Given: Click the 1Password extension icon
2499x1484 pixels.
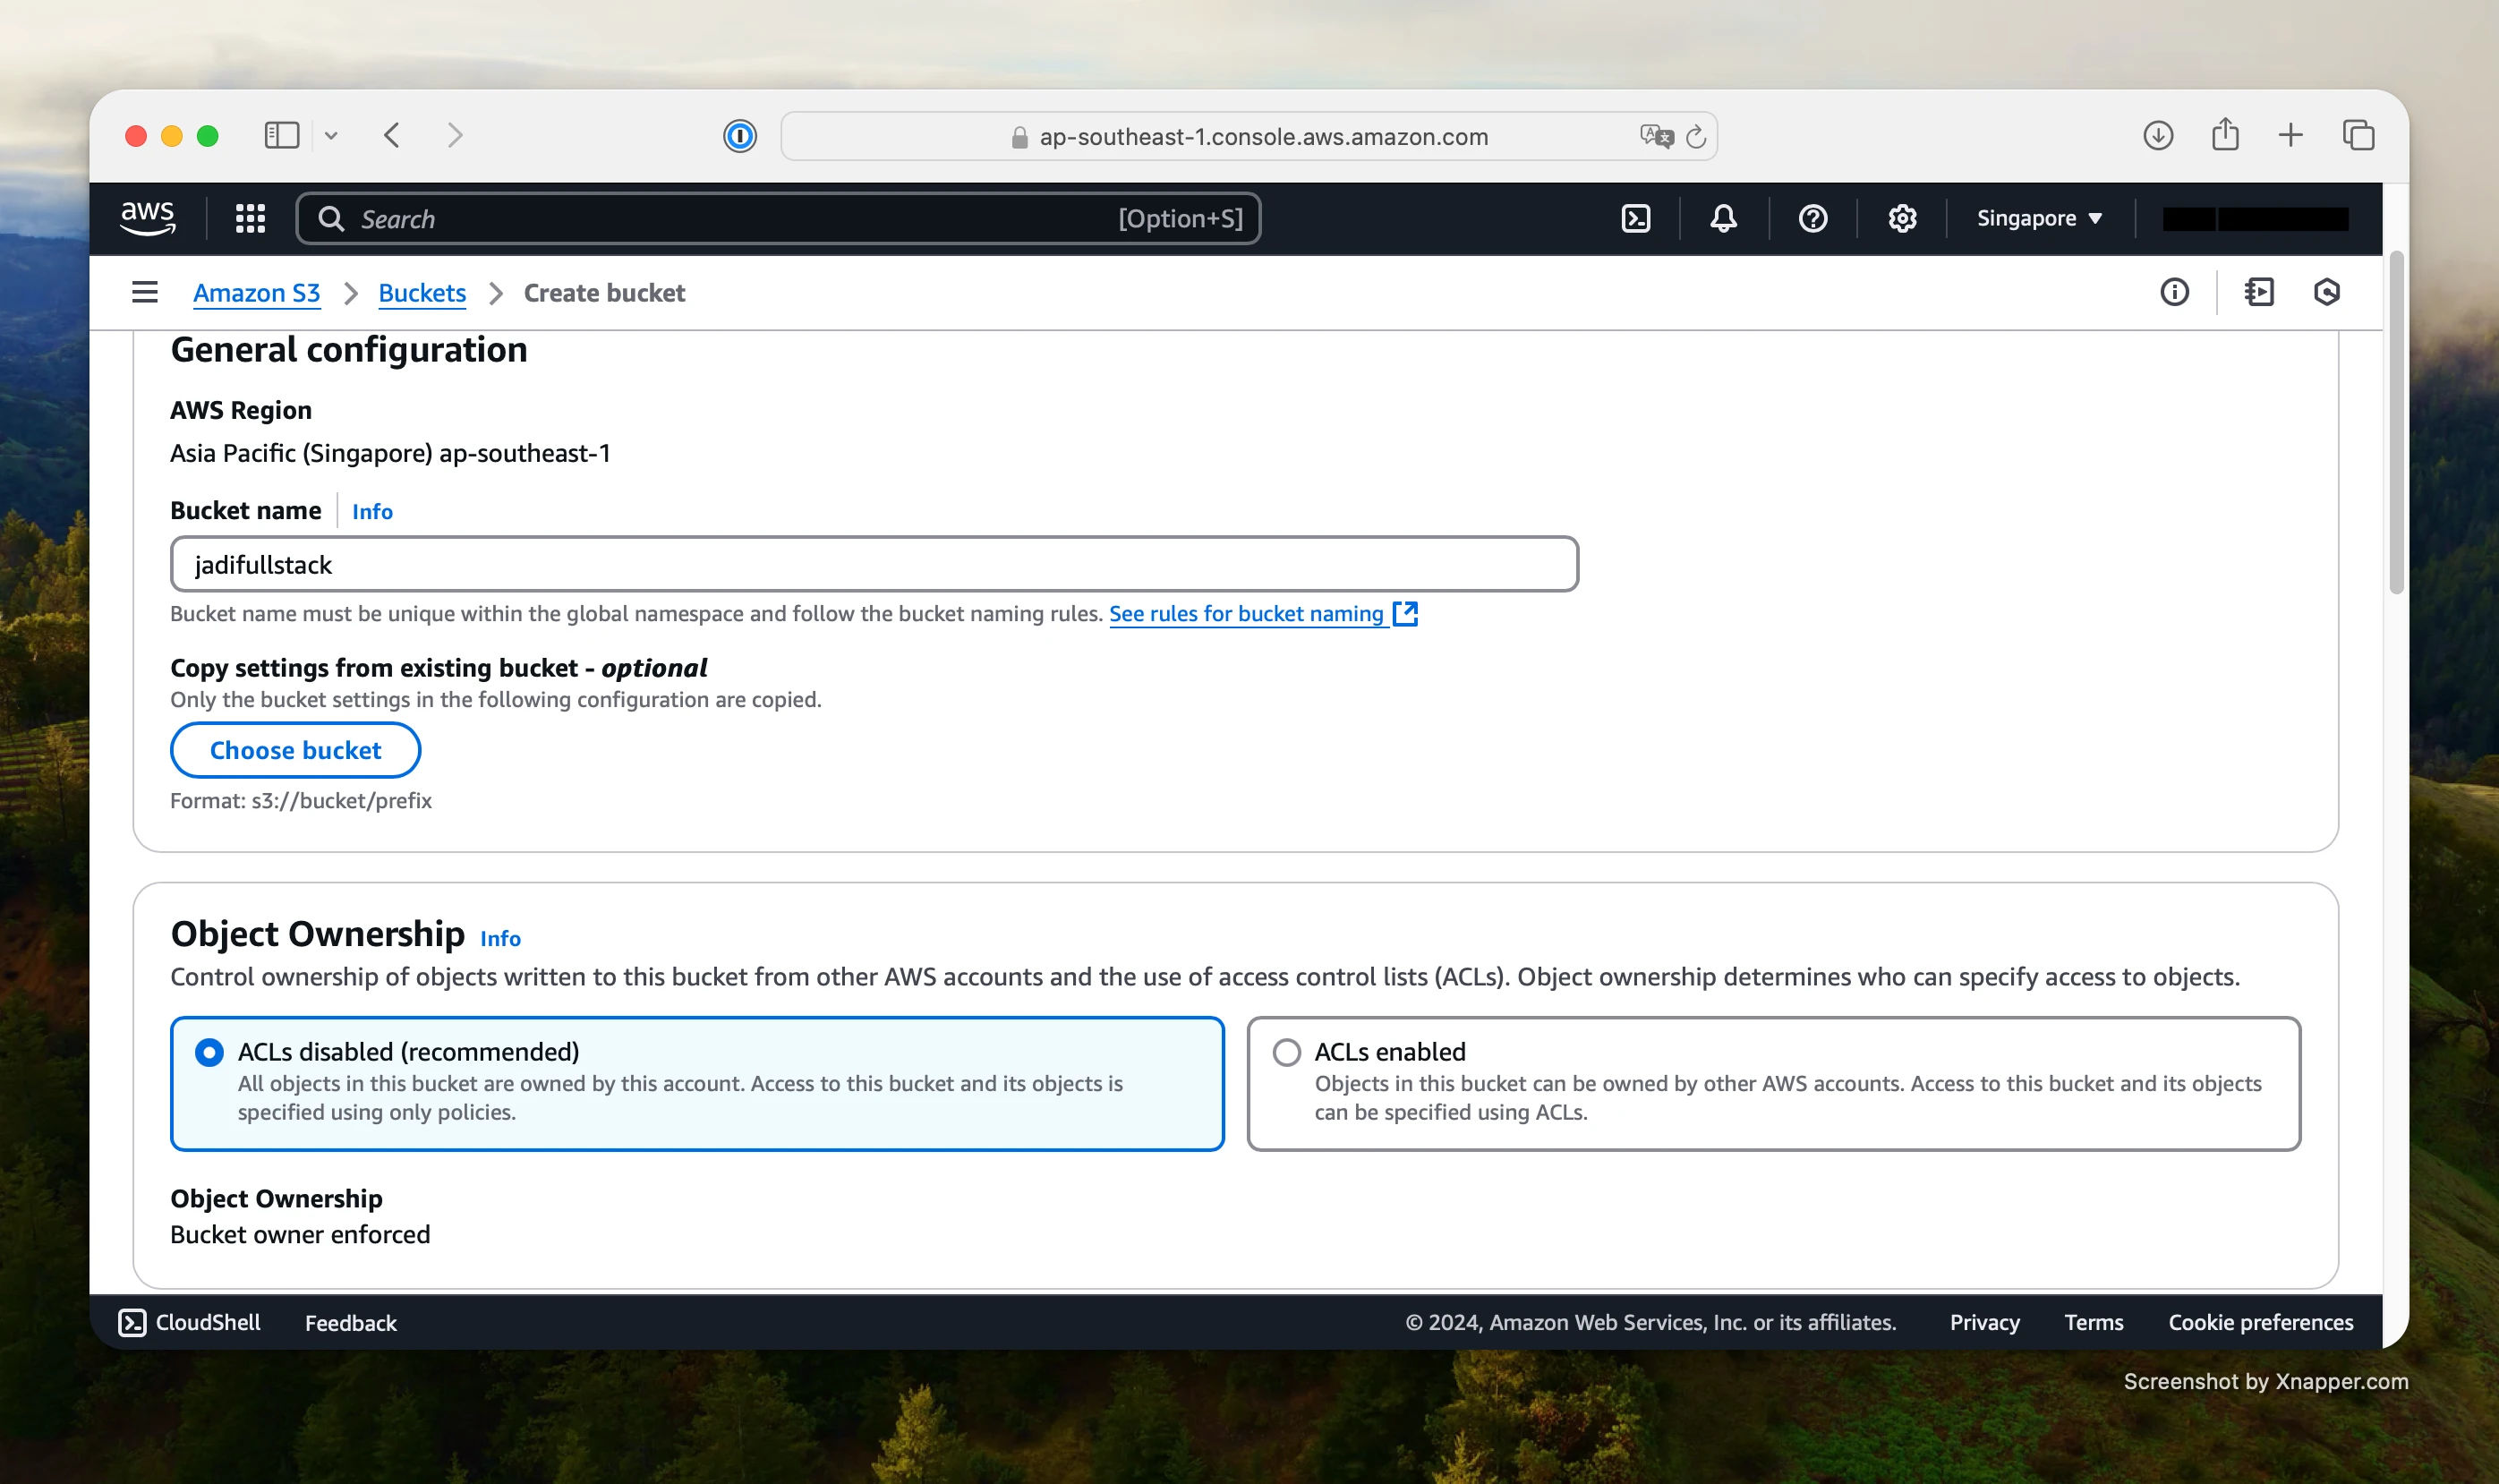Looking at the screenshot, I should pyautogui.click(x=739, y=135).
